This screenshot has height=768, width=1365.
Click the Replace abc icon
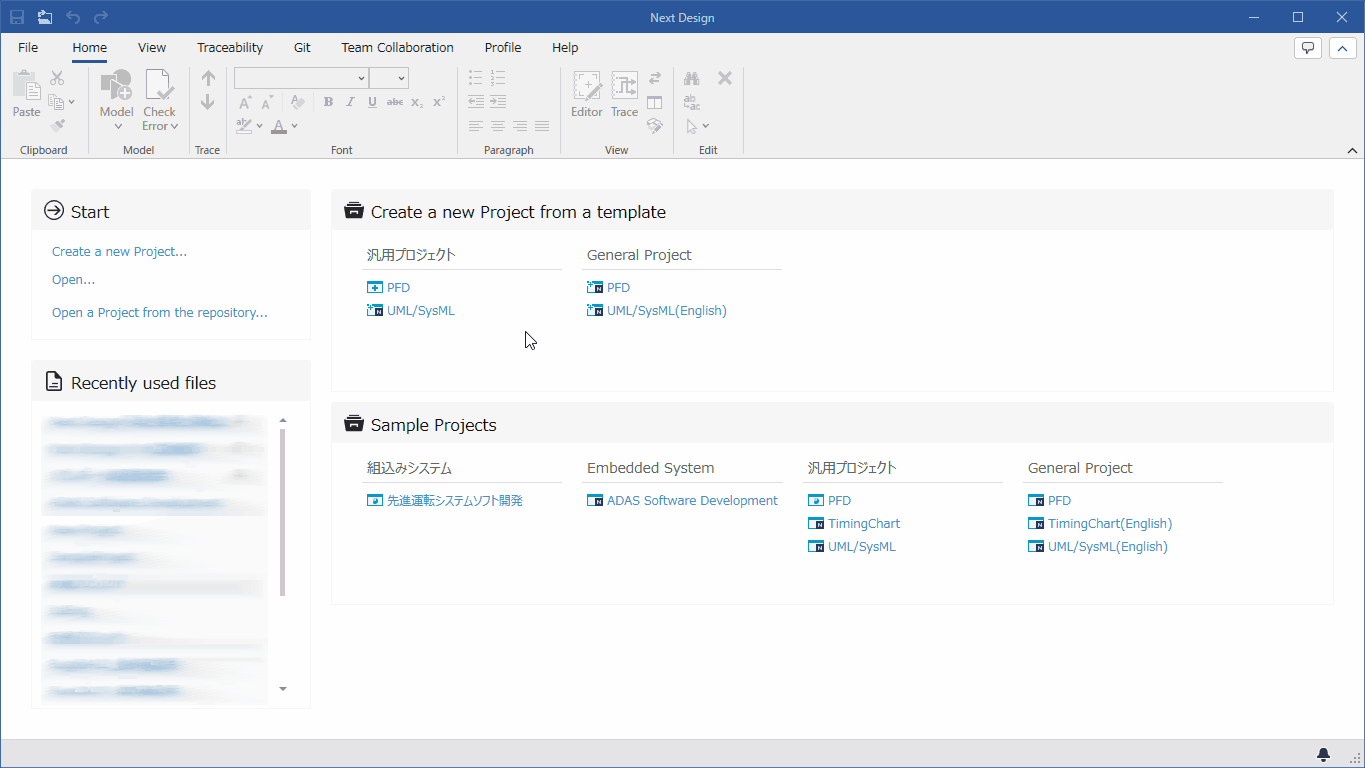[691, 102]
